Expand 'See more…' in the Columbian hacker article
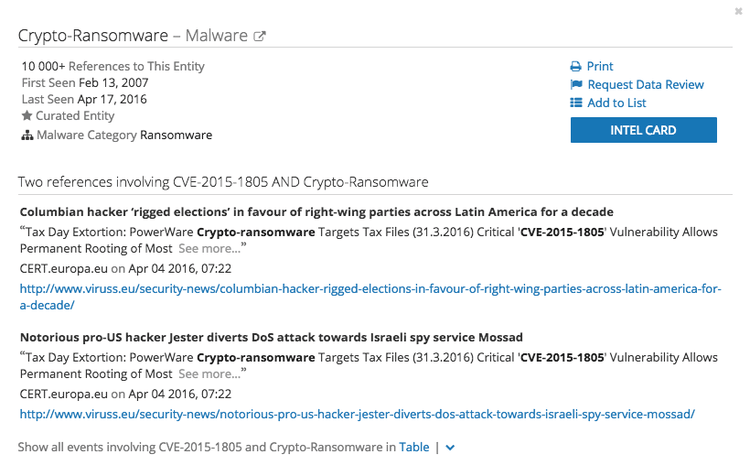The width and height of the screenshot is (750, 476). point(209,248)
